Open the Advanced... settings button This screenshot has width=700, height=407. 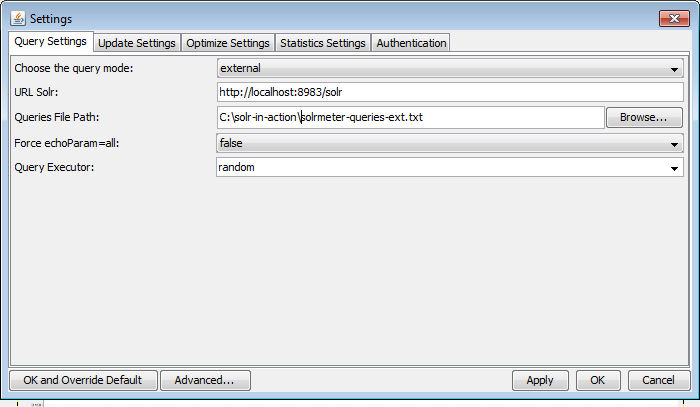[205, 380]
